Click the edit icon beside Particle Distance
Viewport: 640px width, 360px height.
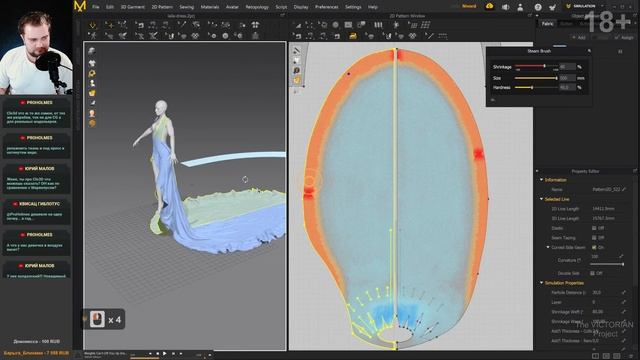(x=624, y=293)
